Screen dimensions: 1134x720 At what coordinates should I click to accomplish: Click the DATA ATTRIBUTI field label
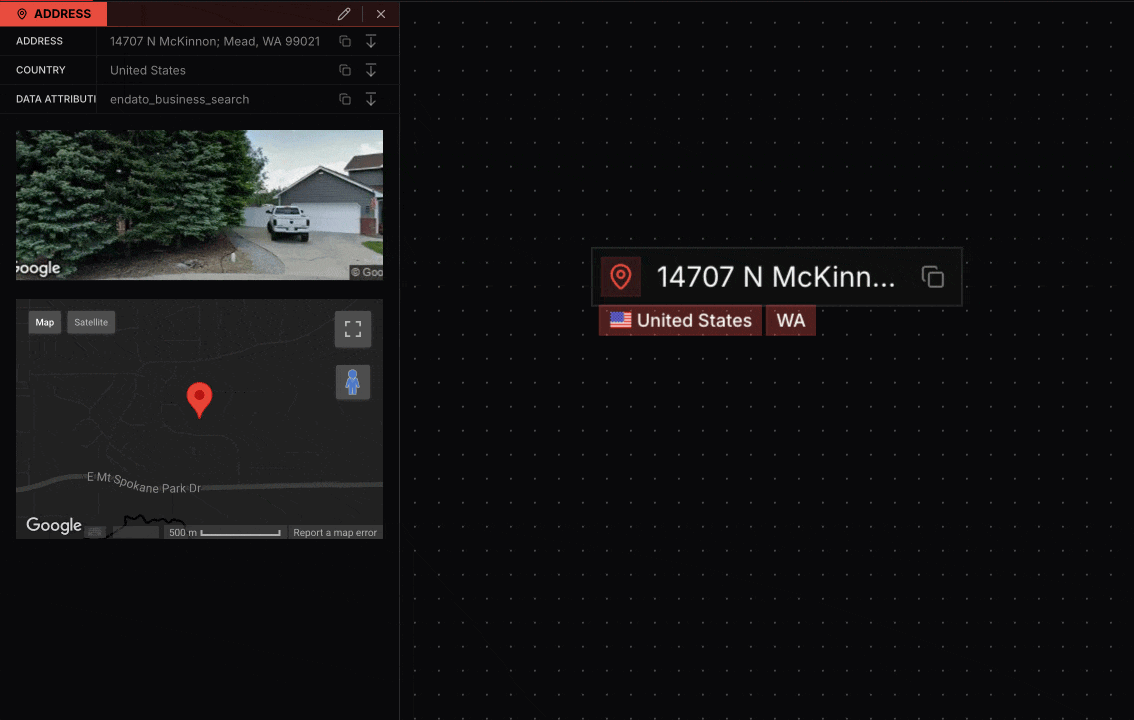pos(56,99)
